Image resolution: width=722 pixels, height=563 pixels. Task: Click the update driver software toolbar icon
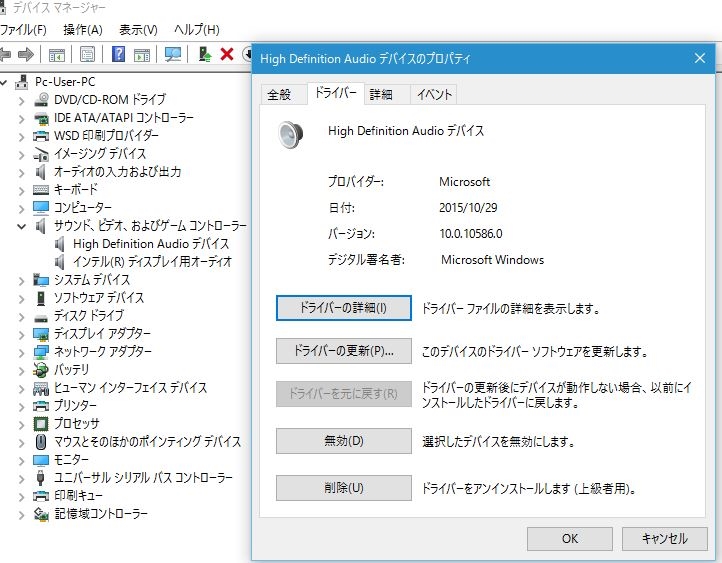click(204, 54)
